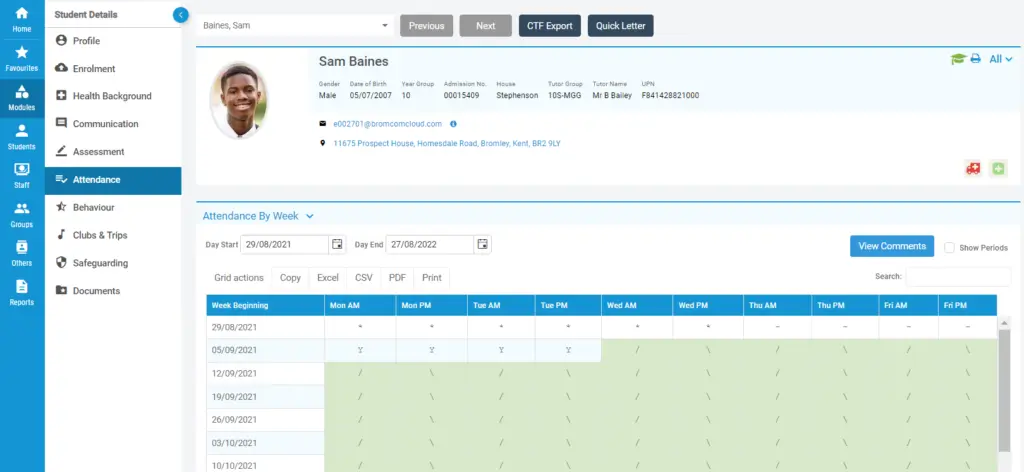The width and height of the screenshot is (1024, 472).
Task: Open the All filter dropdown
Action: click(x=1000, y=60)
